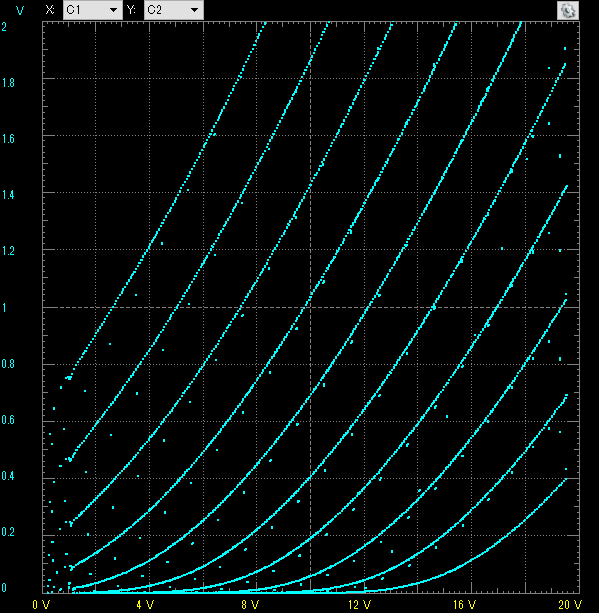Screen dimensions: 599x613
Task: Open the Y axis channel C2 dropdown
Action: coord(174,10)
